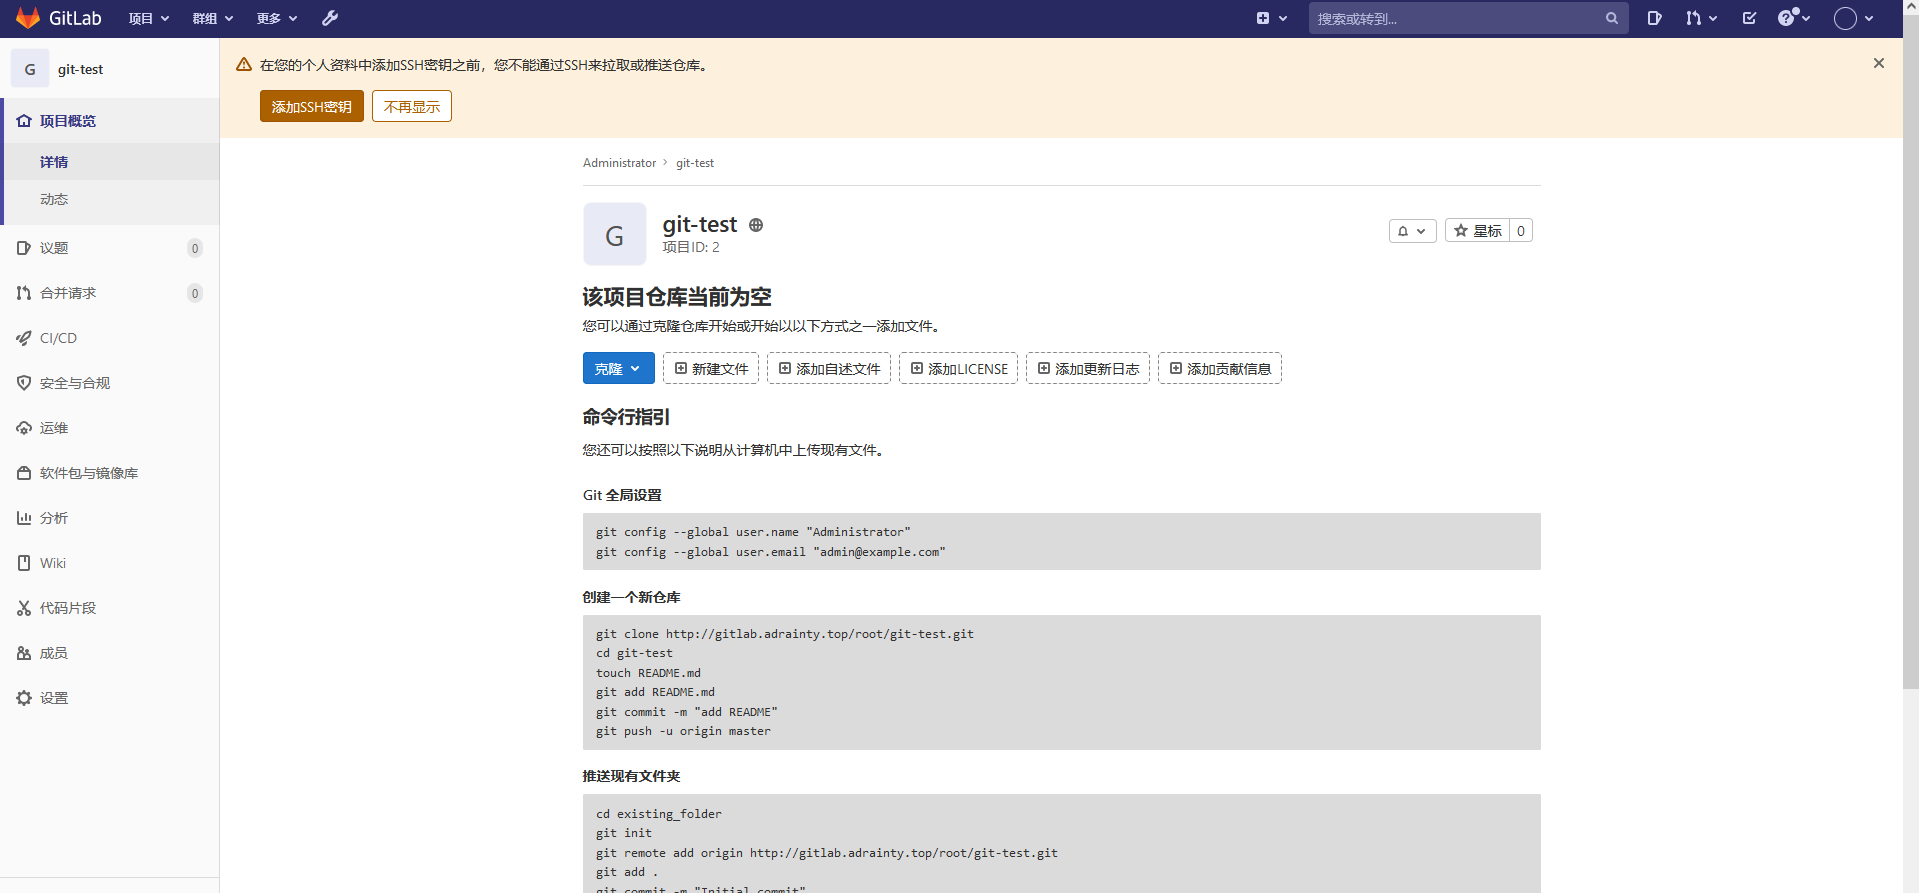The image size is (1919, 893).
Task: Select 详情 under project overview
Action: coord(110,162)
